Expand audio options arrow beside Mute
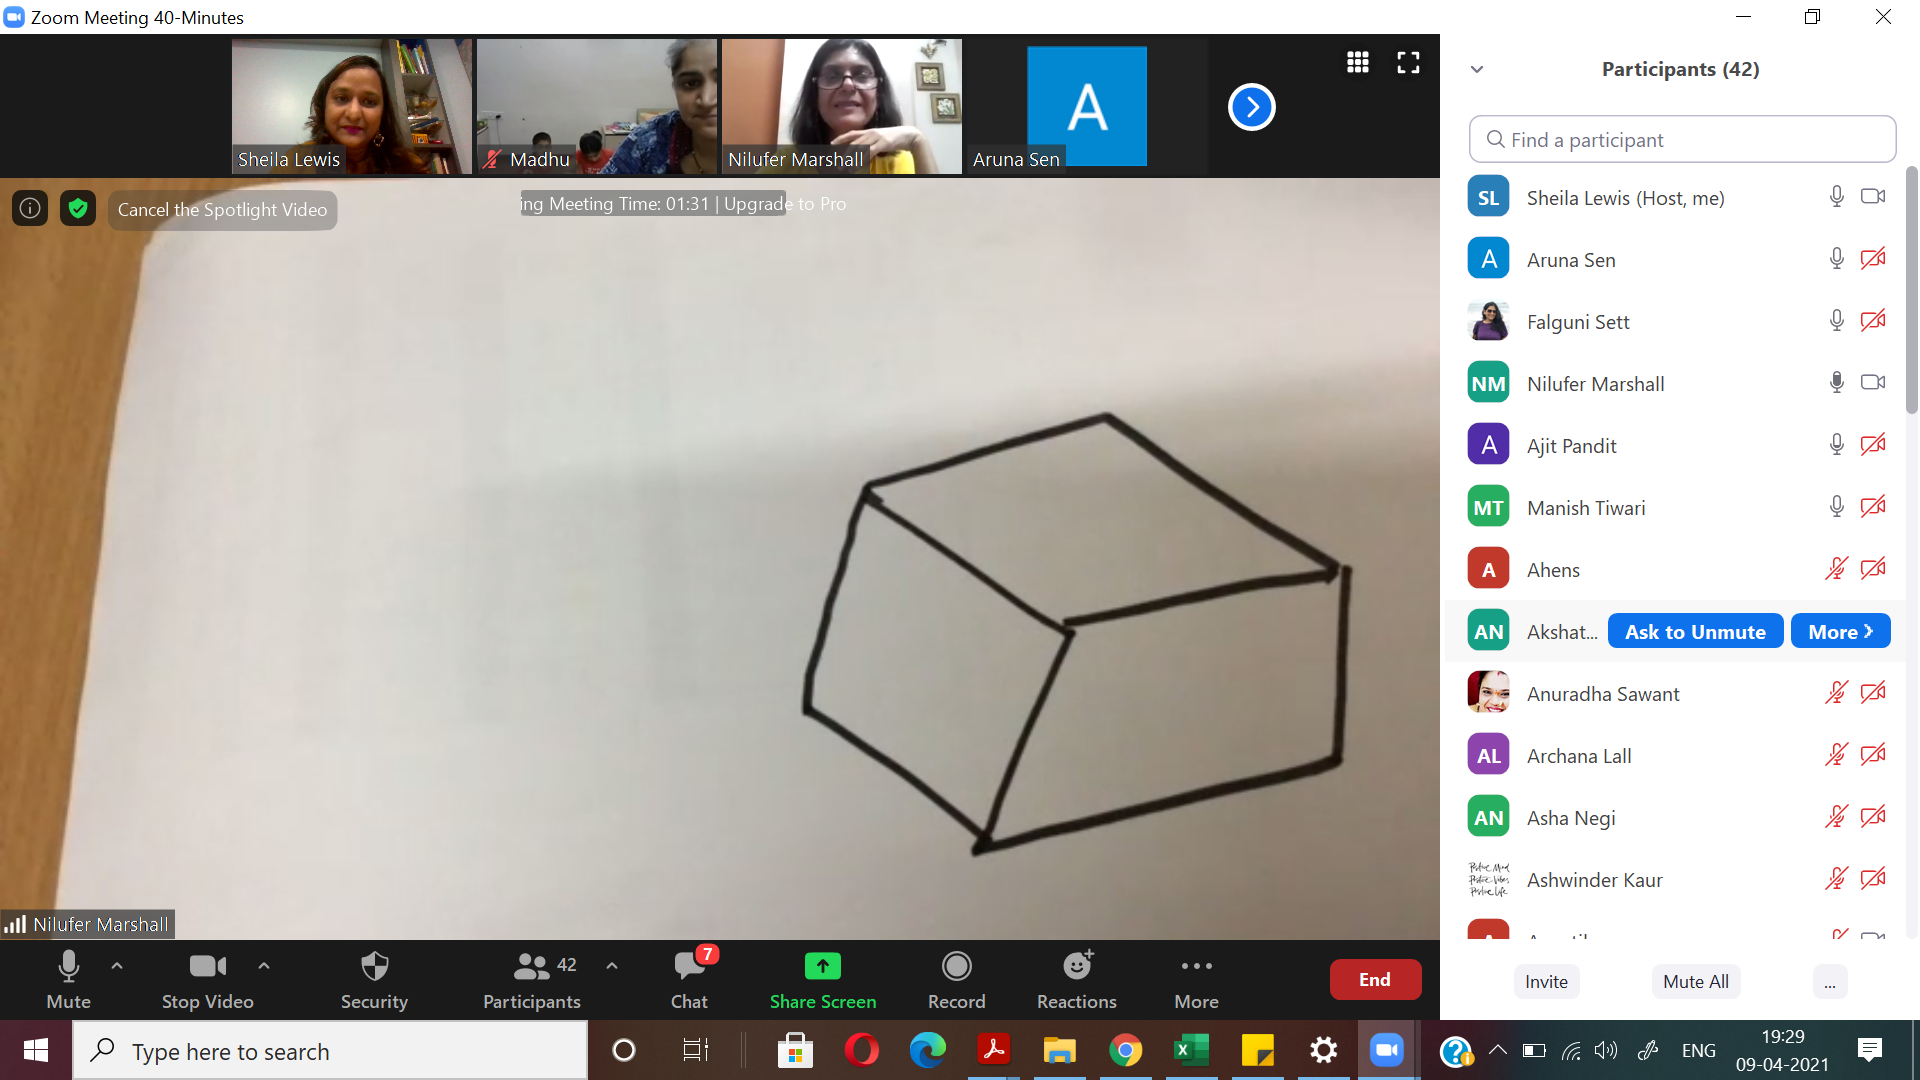Image resolution: width=1920 pixels, height=1080 pixels. pos(117,966)
